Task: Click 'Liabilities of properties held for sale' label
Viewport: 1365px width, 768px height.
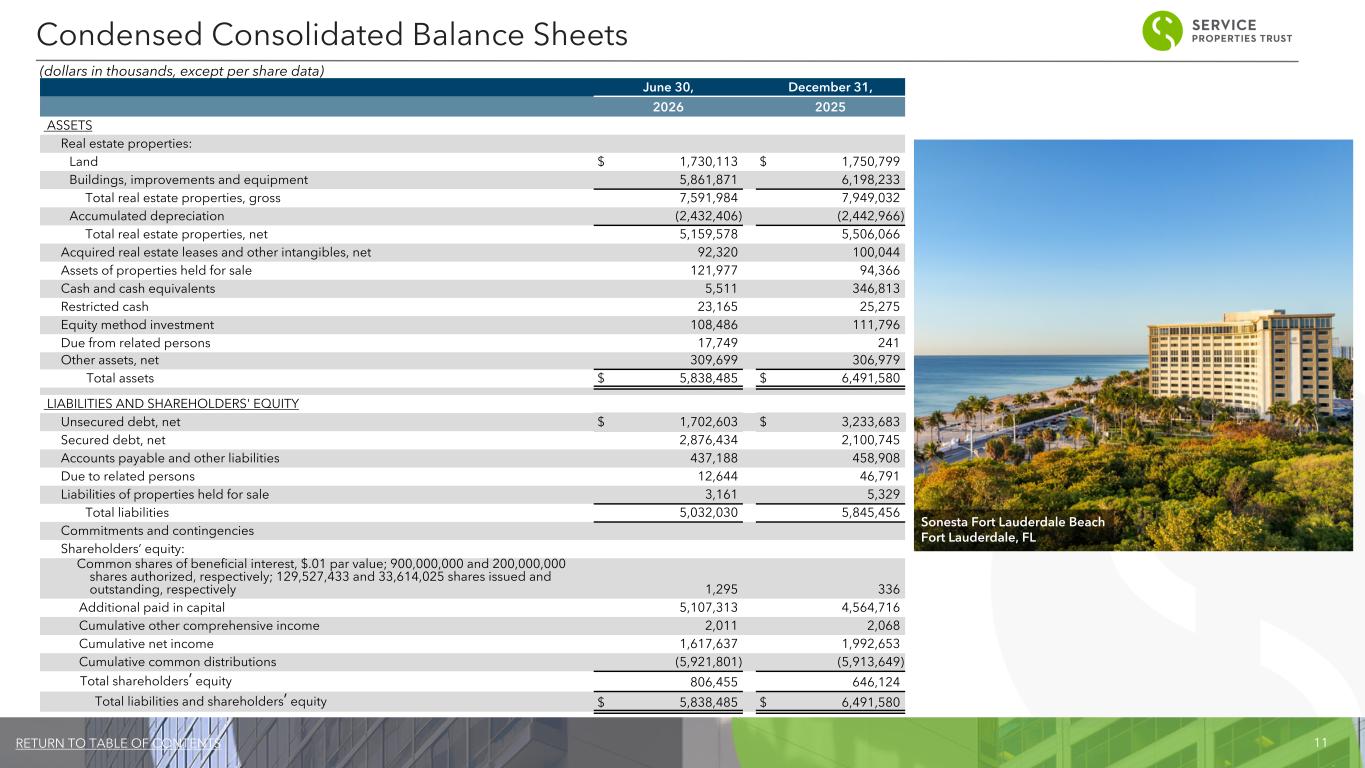Action: tap(165, 494)
